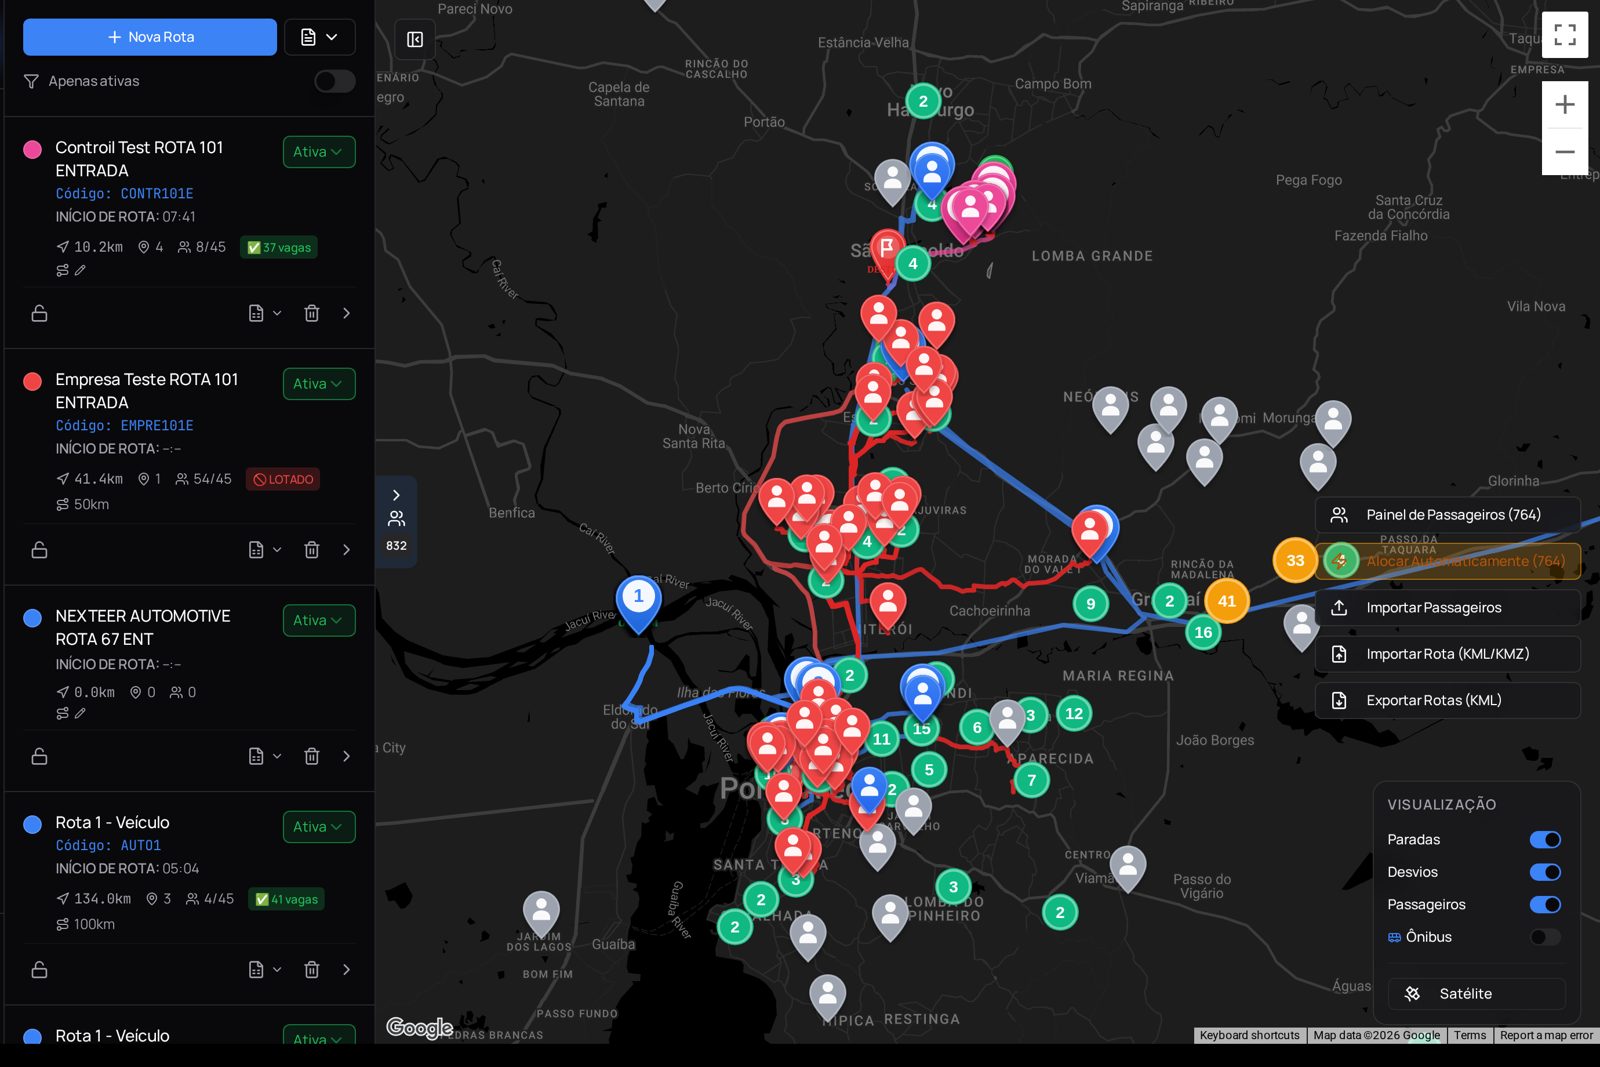Open Ativa status dropdown for NEXTEER AUTOMOTIVE

(x=318, y=621)
